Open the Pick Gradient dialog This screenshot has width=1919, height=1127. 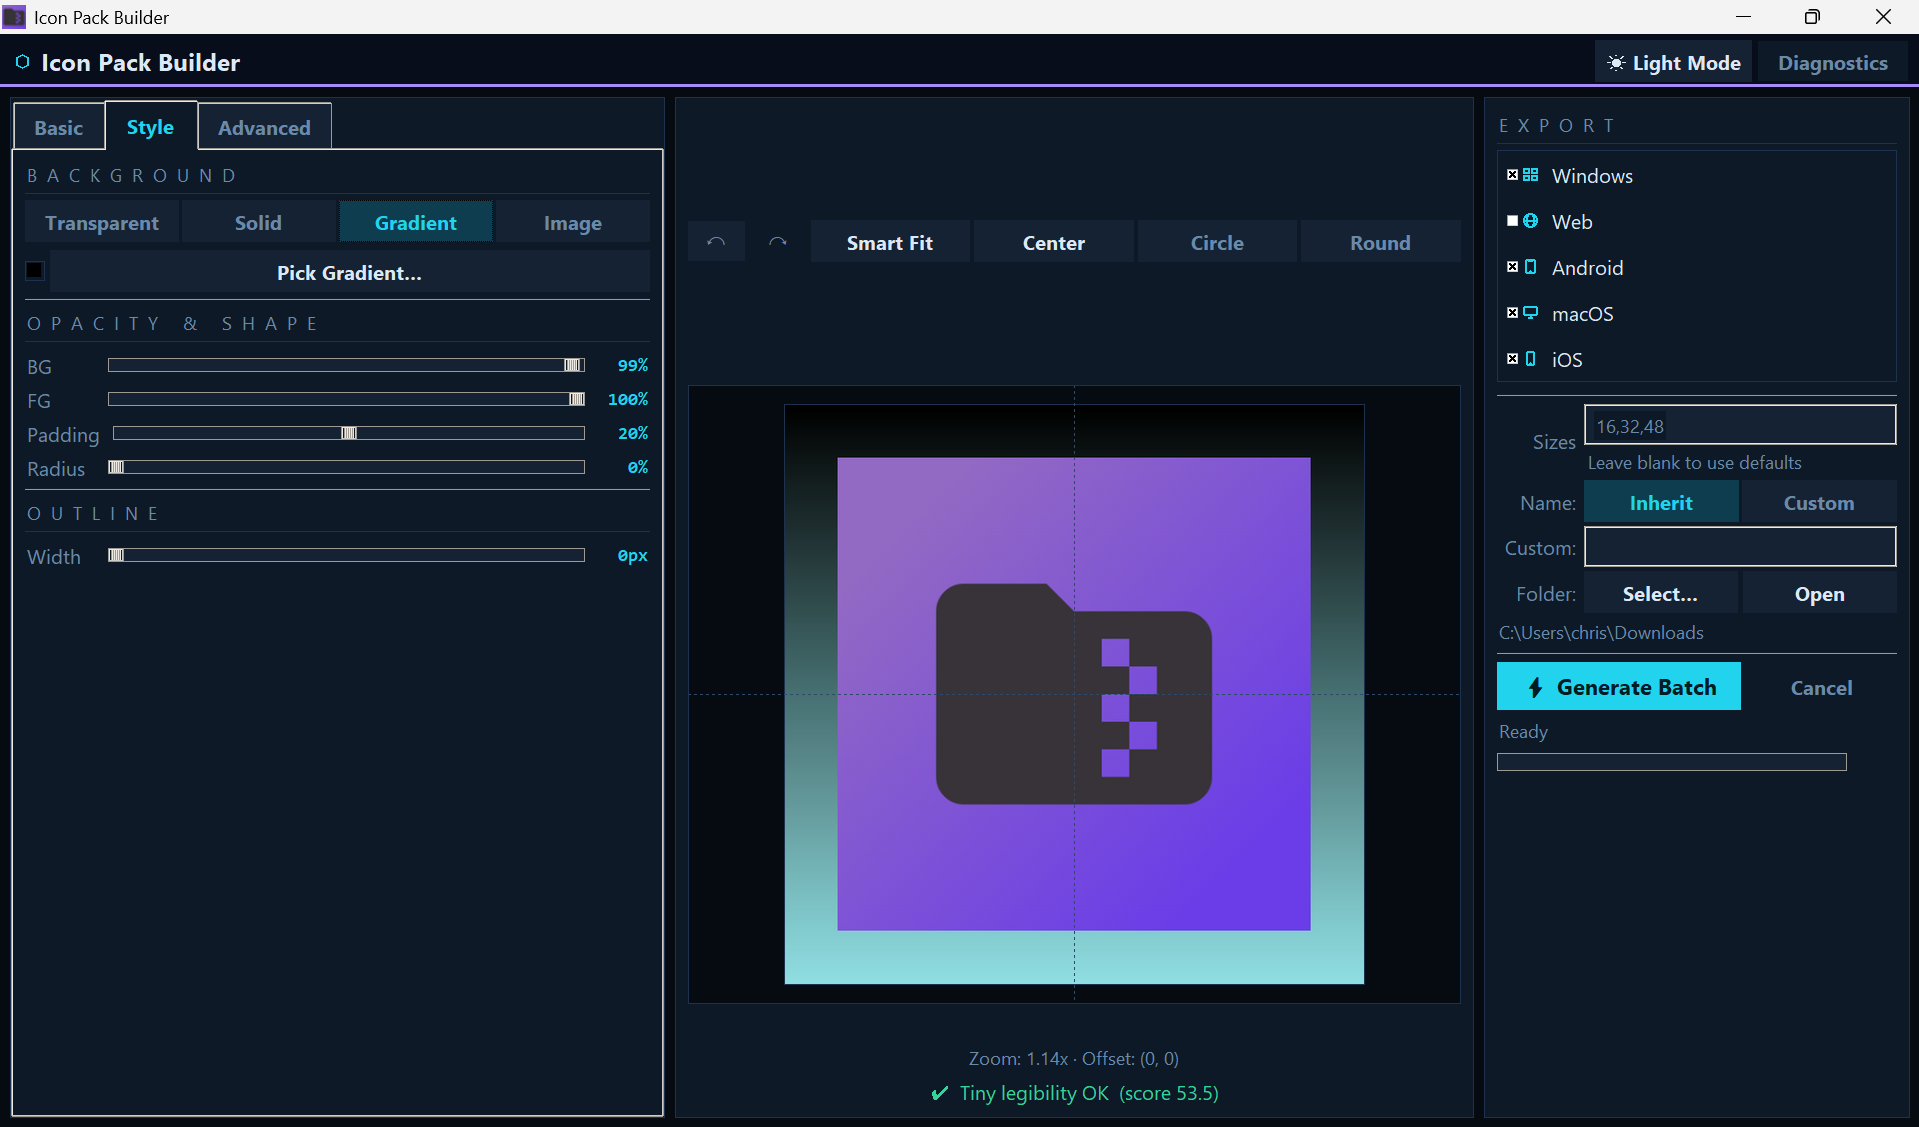pyautogui.click(x=349, y=273)
